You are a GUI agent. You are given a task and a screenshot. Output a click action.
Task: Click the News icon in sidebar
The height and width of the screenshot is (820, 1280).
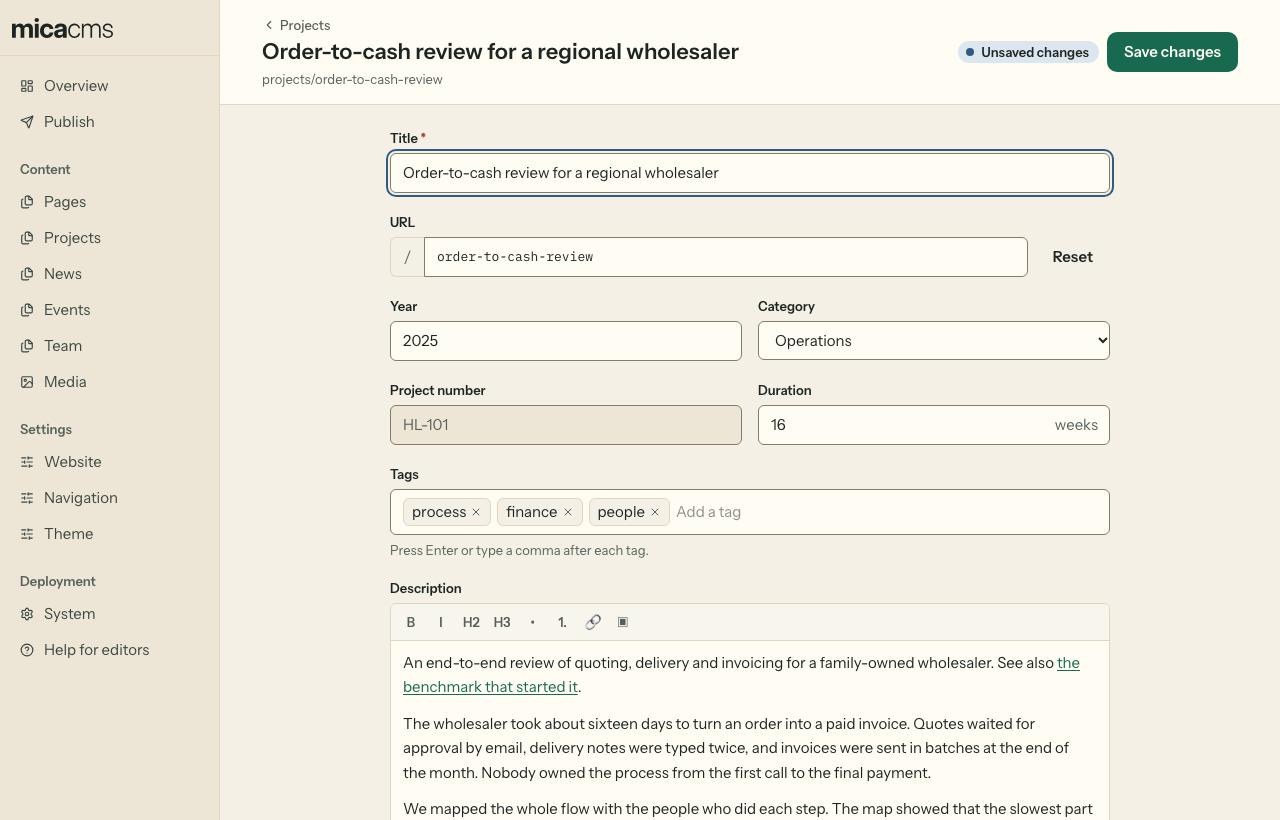(x=27, y=274)
